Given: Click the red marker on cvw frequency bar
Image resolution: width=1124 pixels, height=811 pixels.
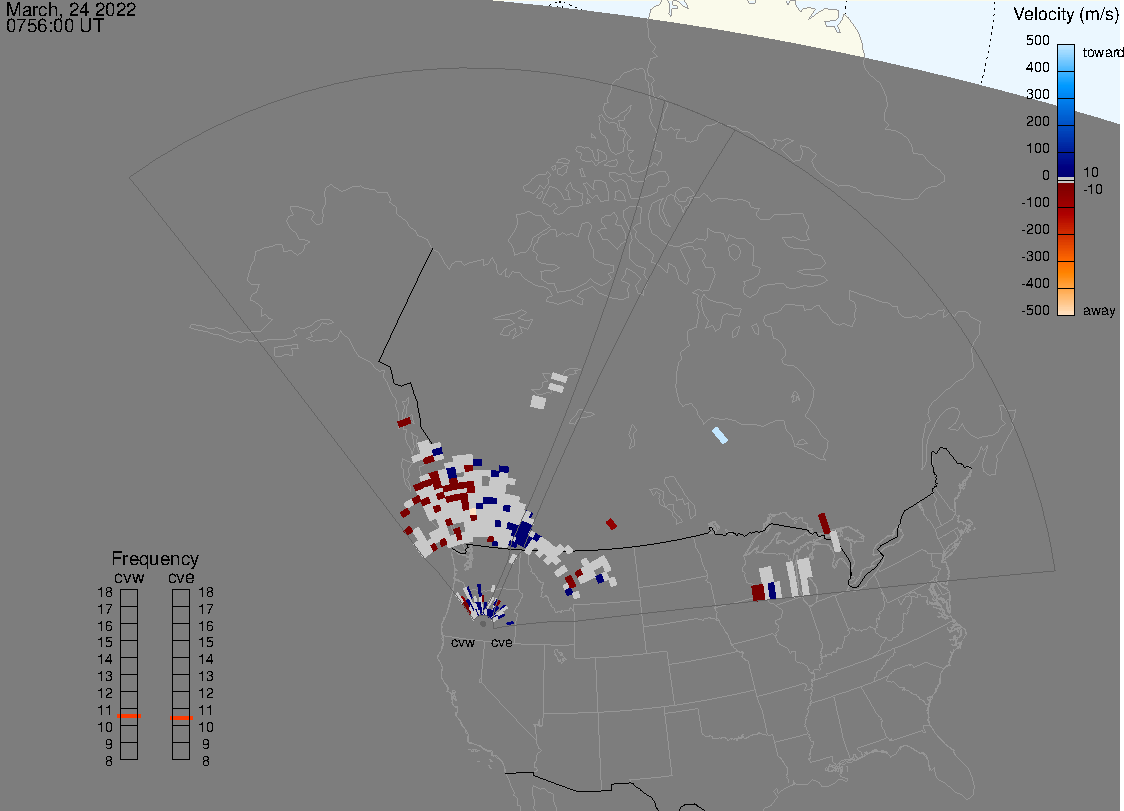Looking at the screenshot, I should click(129, 716).
